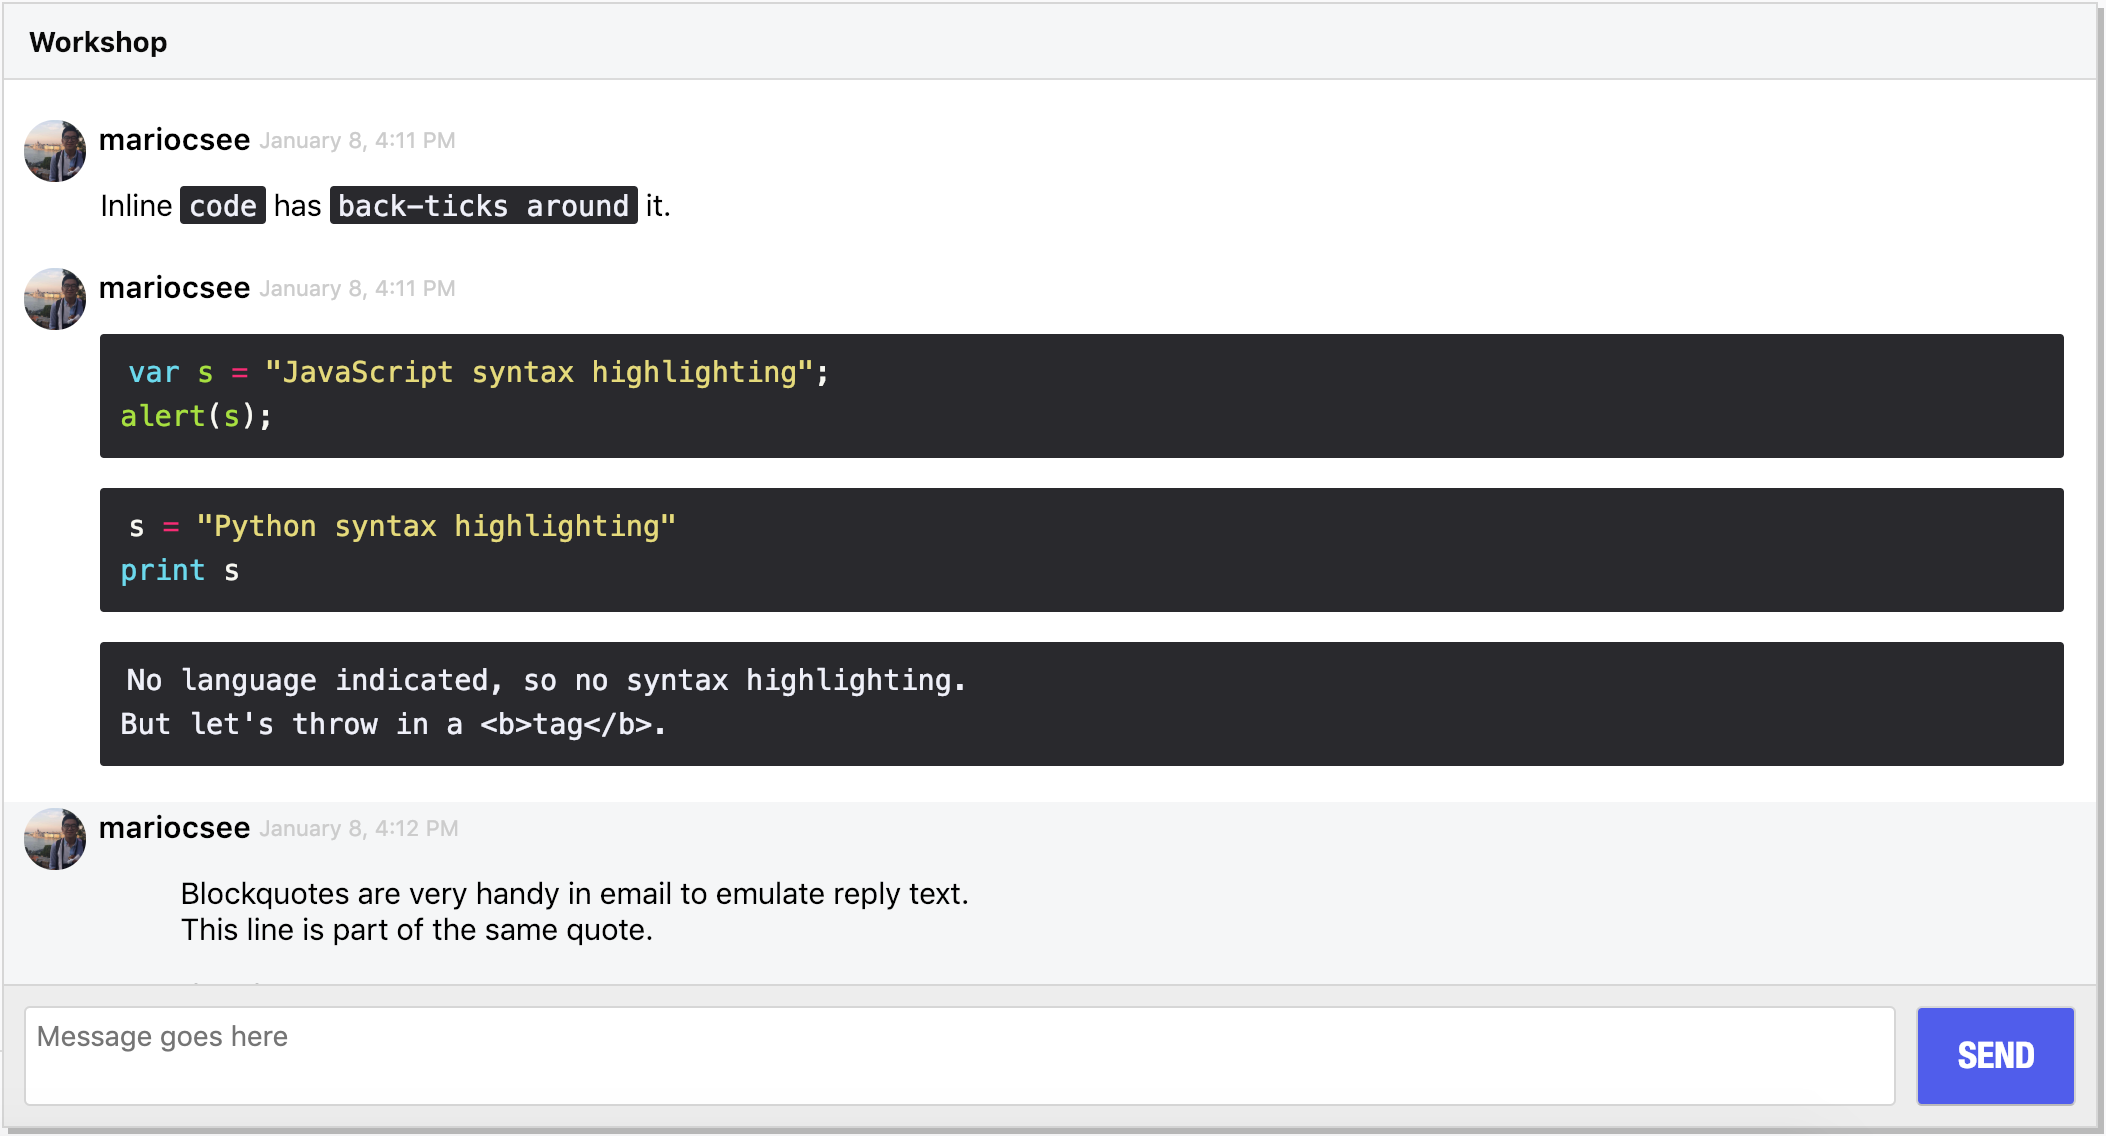The width and height of the screenshot is (2106, 1136).
Task: Click the JavaScript syntax highlighting code block
Action: 1081,396
